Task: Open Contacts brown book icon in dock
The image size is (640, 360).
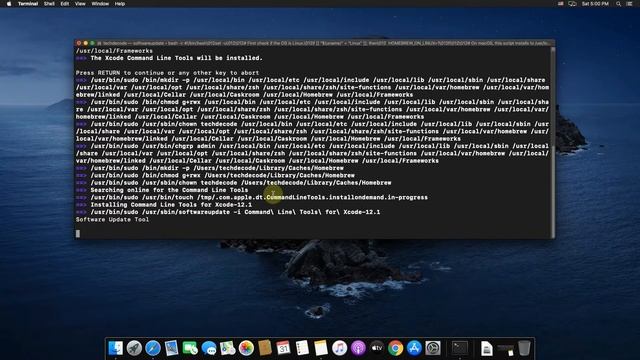Action: coord(265,348)
